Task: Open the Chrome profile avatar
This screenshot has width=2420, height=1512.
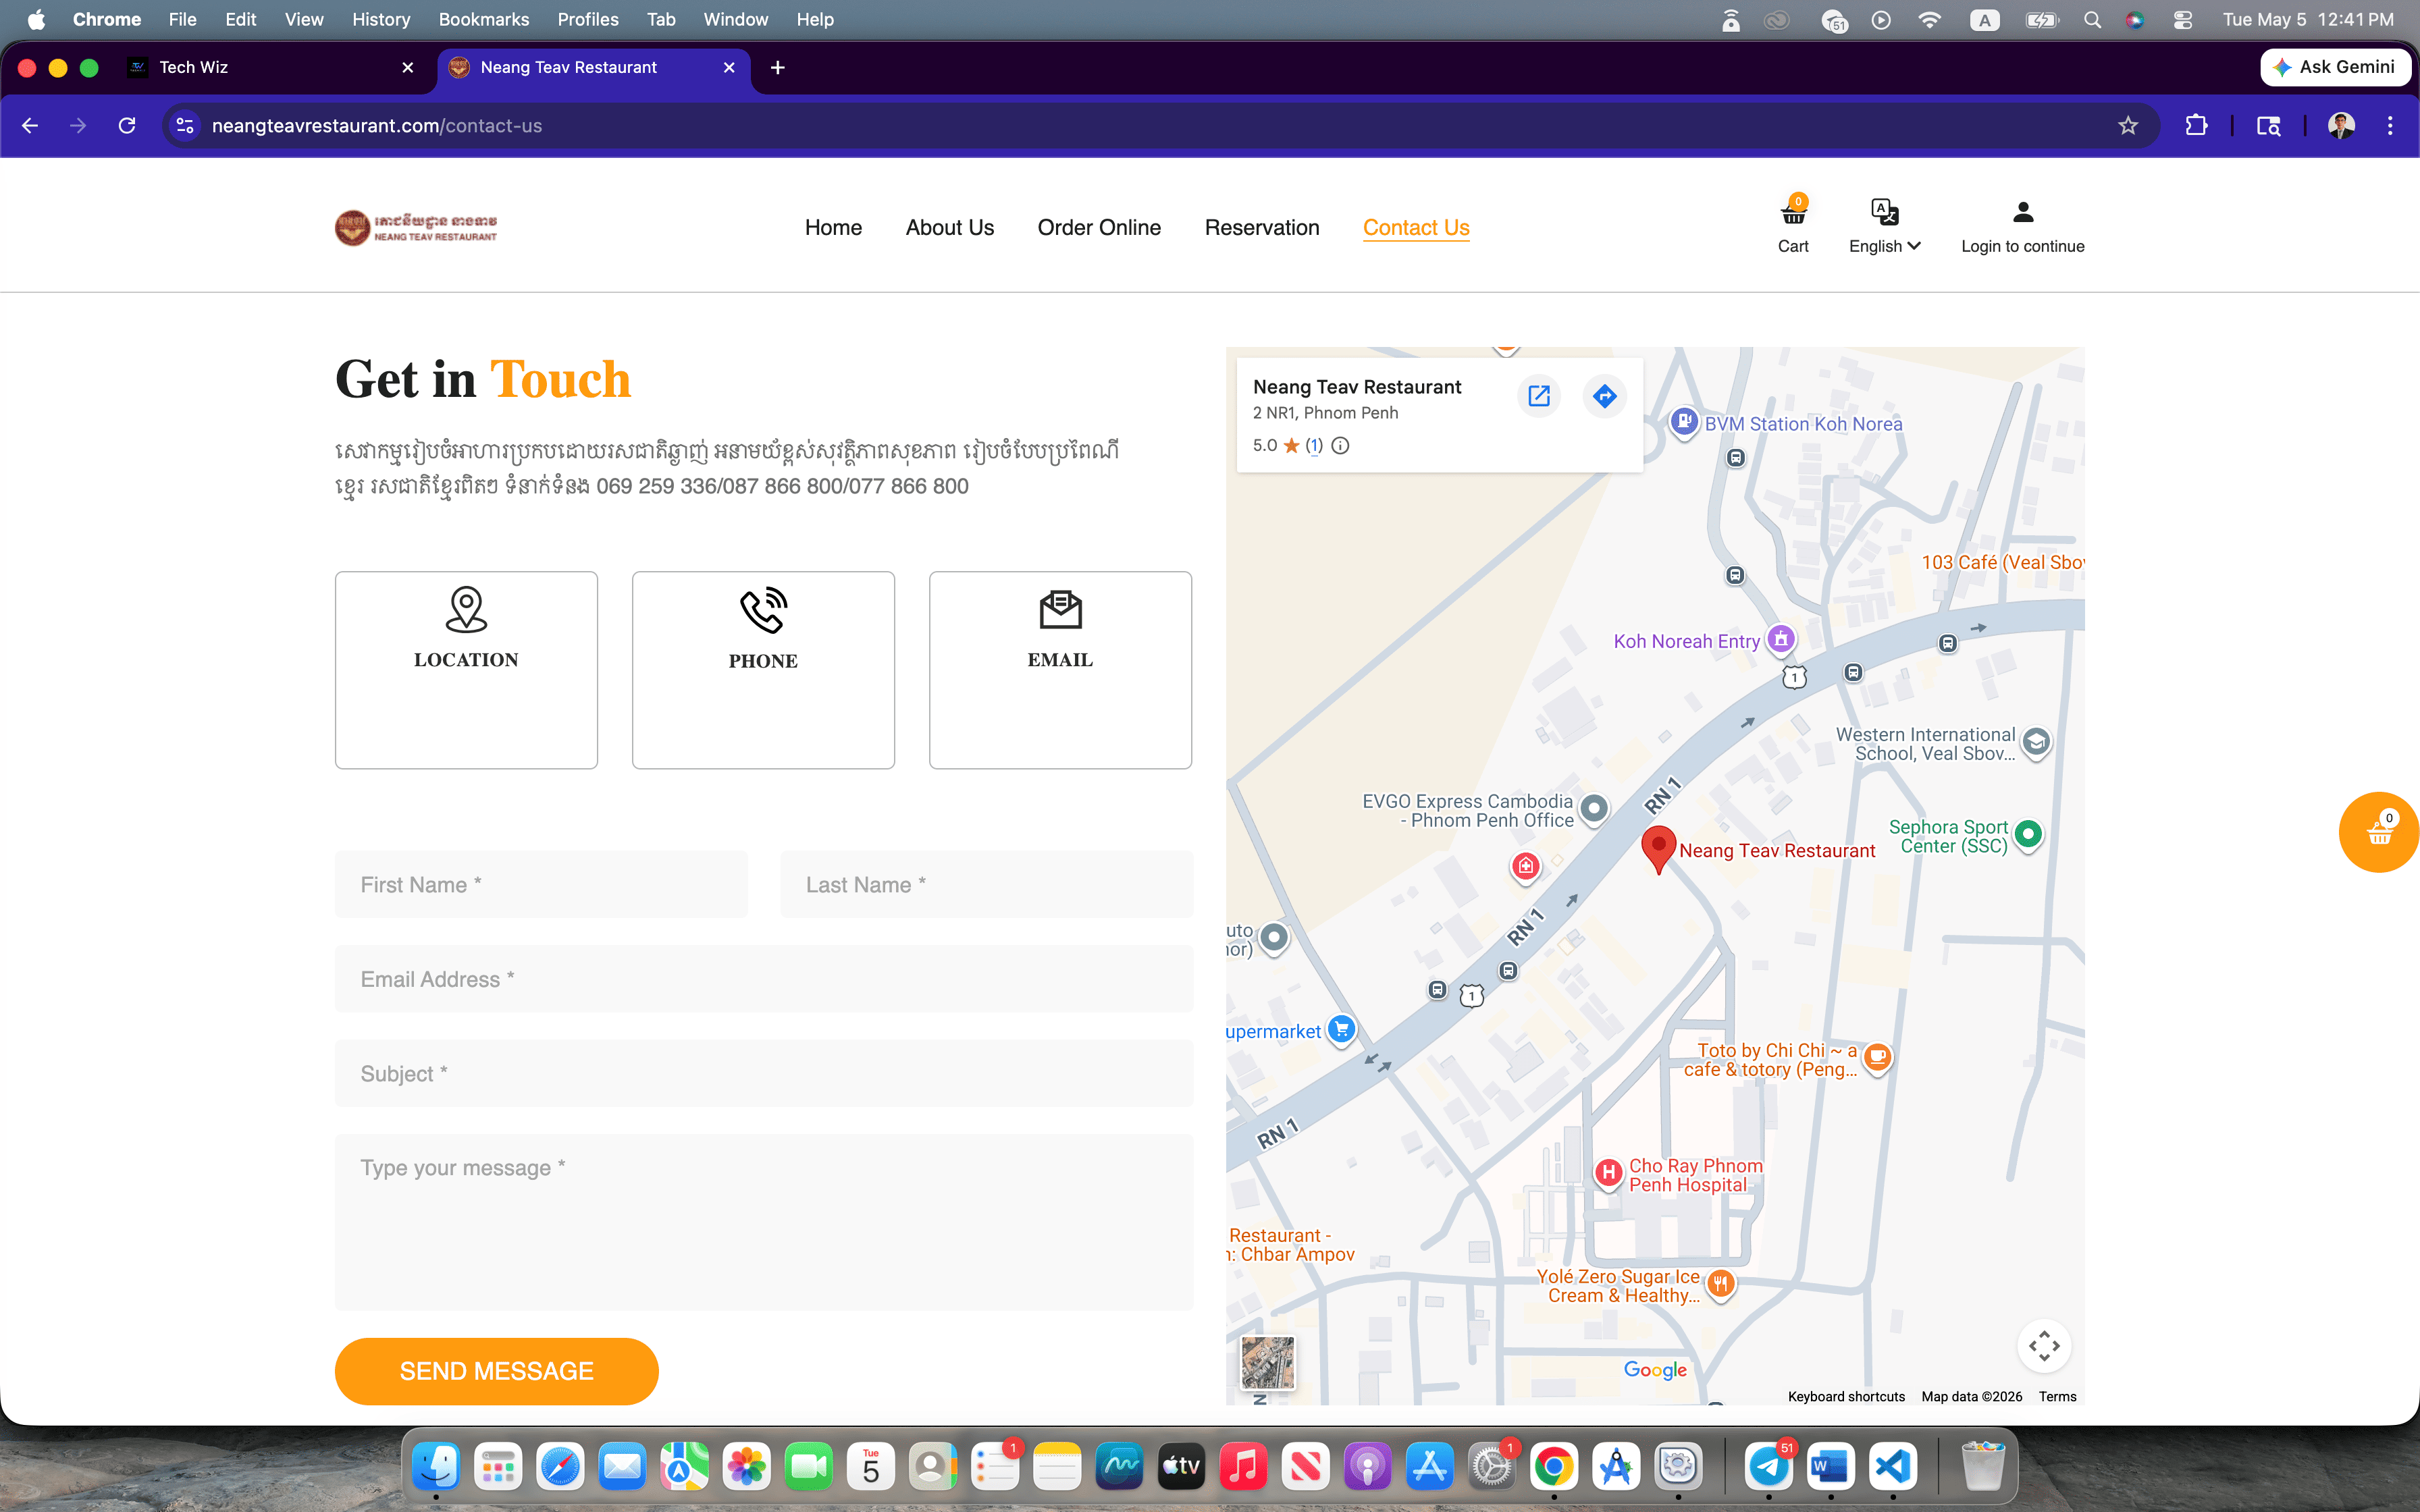Action: [2341, 125]
